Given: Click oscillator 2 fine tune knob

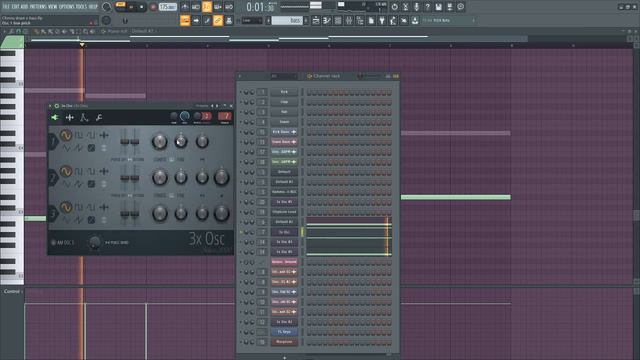Looking at the screenshot, I should tap(181, 177).
